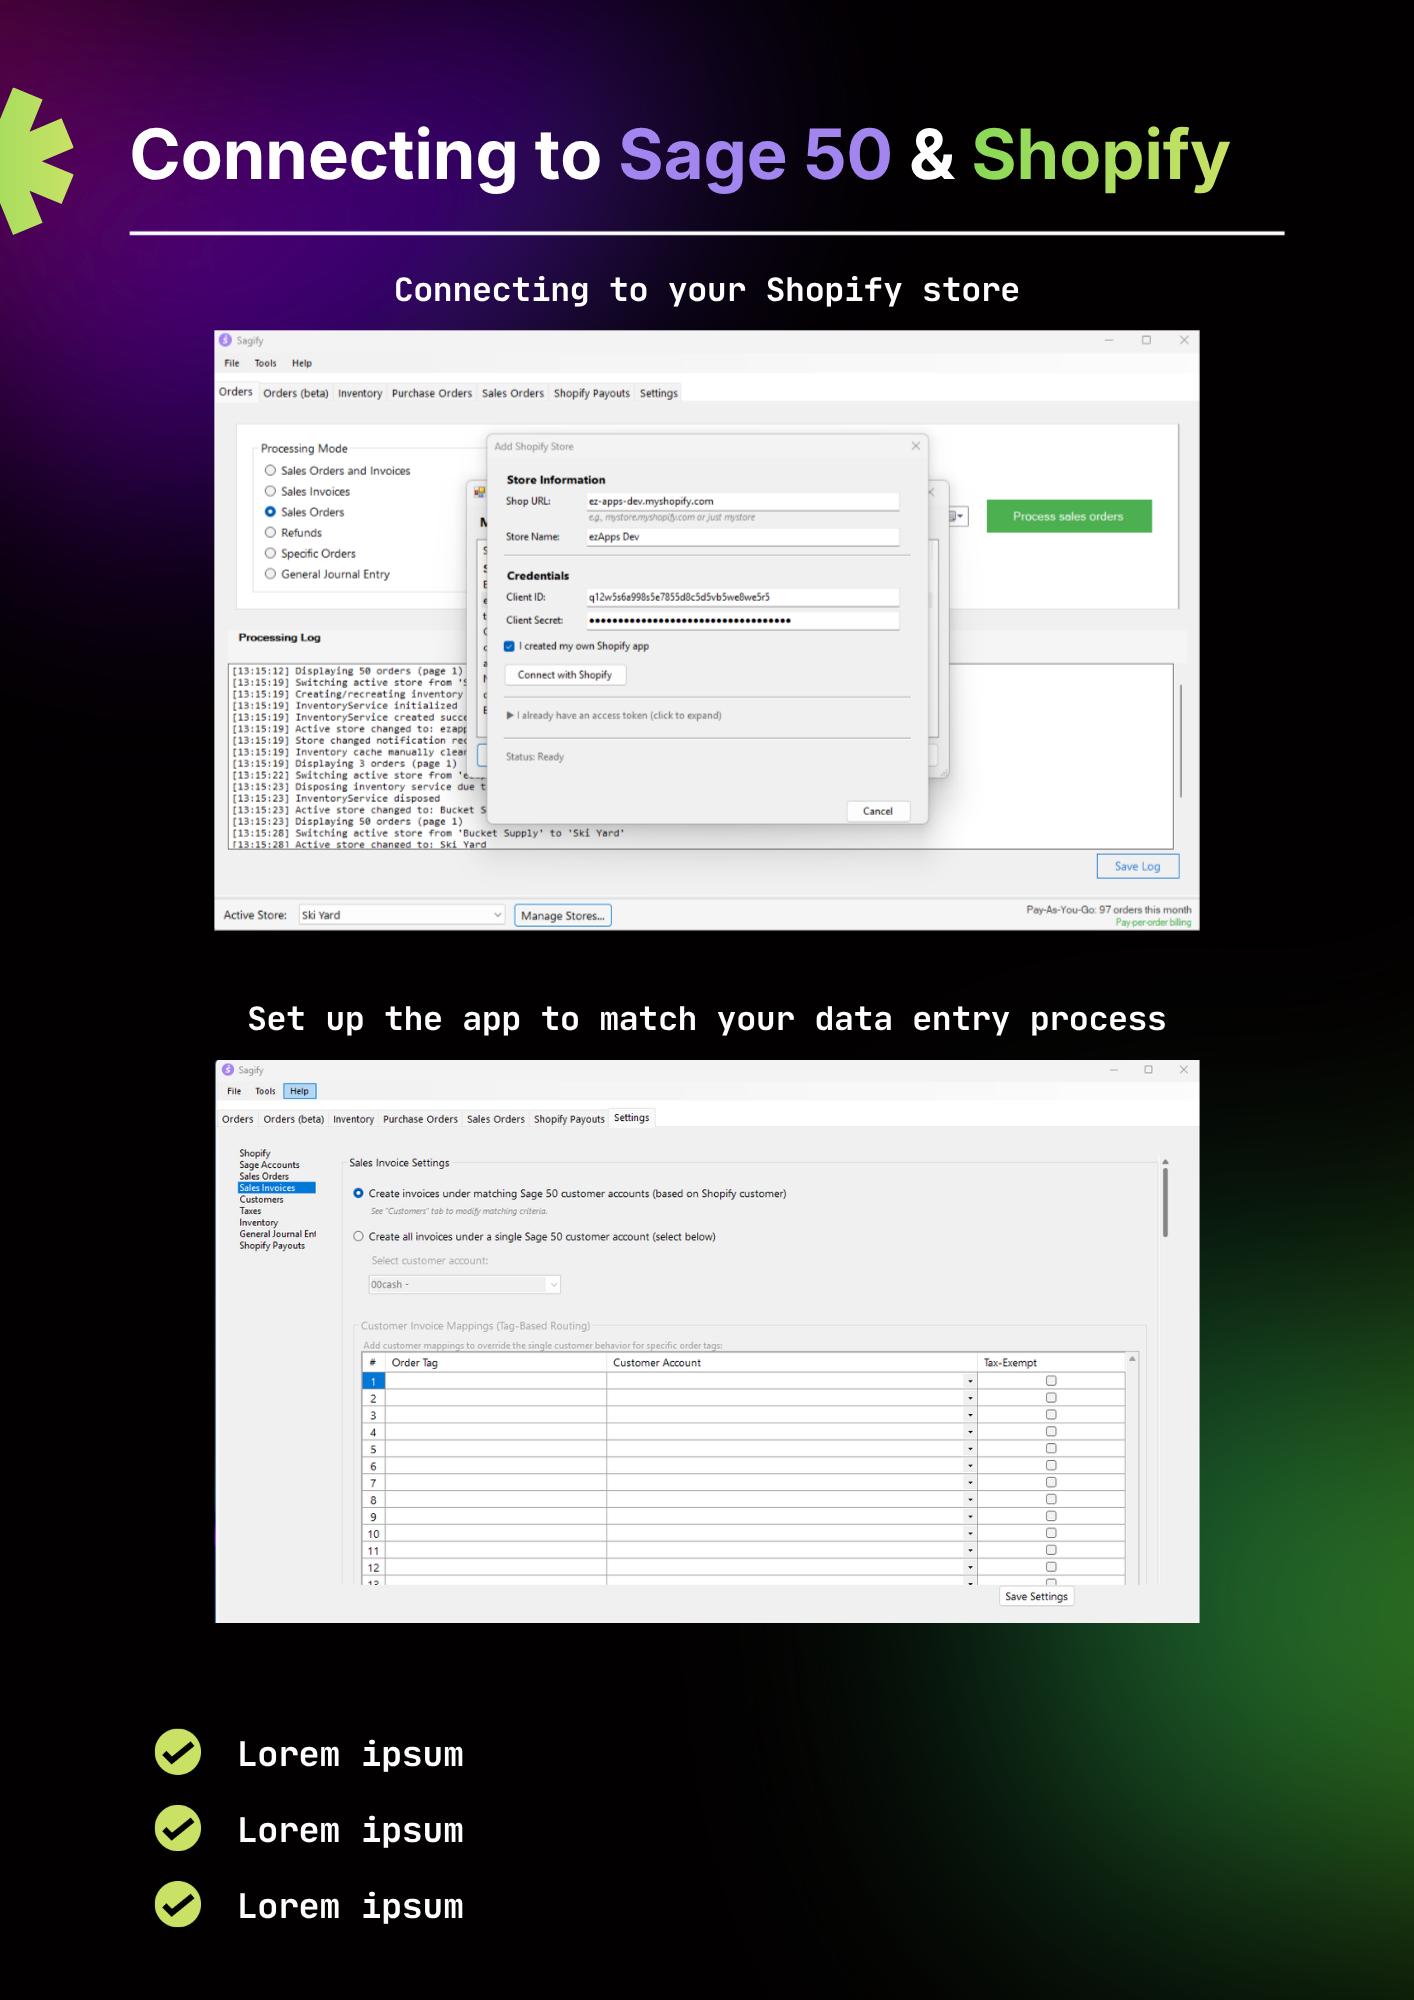Click Order Tag cell in mapping row 1
This screenshot has width=1414, height=2000.
point(496,1381)
